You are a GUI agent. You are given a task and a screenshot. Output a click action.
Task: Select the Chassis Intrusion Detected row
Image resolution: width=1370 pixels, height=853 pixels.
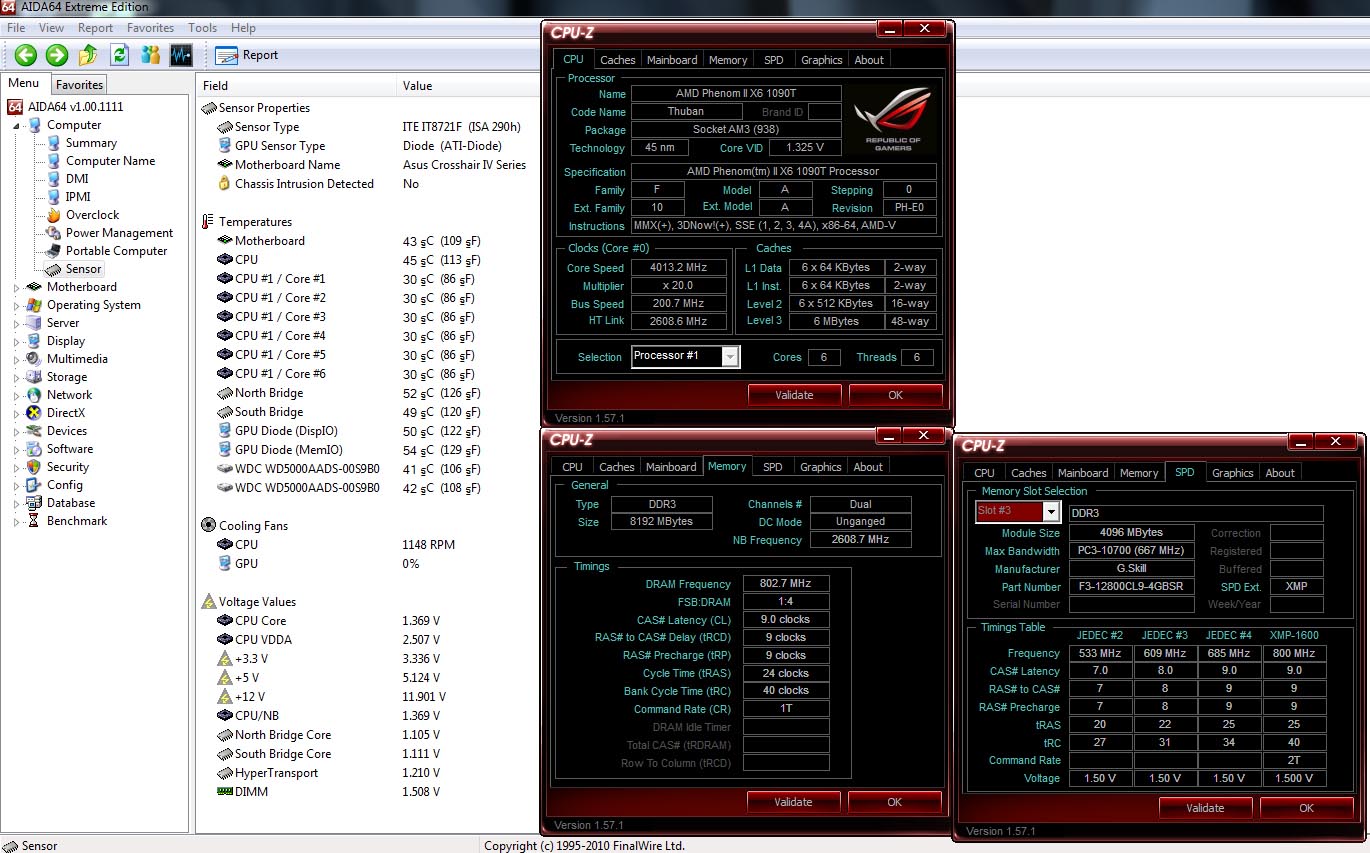tap(368, 184)
